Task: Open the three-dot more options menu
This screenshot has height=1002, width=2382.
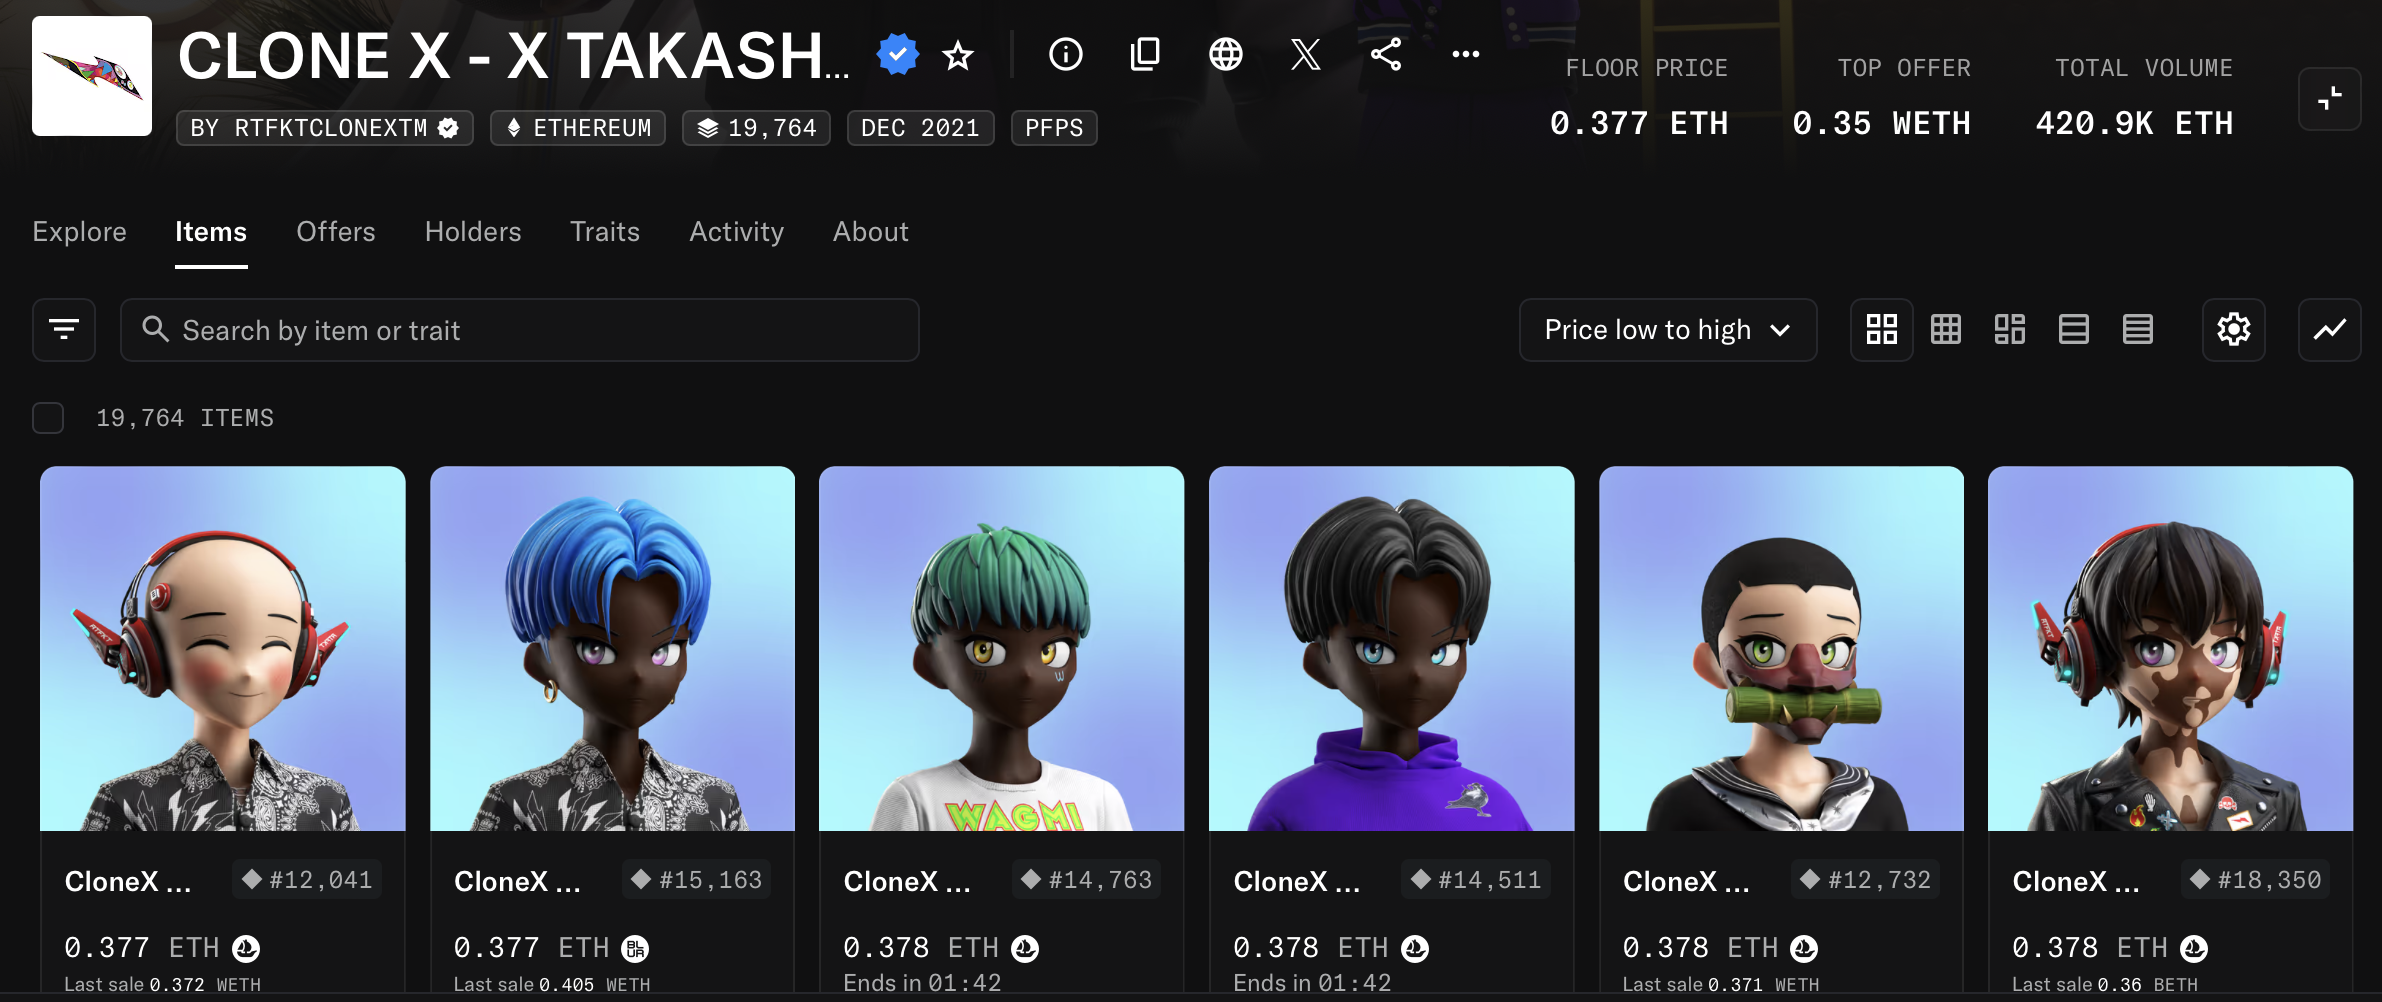Action: (x=1465, y=54)
